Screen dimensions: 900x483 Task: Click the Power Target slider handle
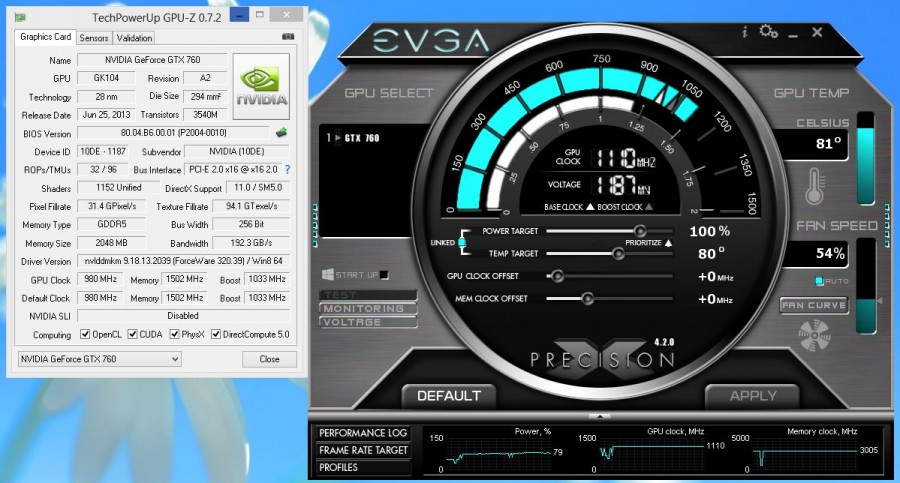click(x=639, y=231)
